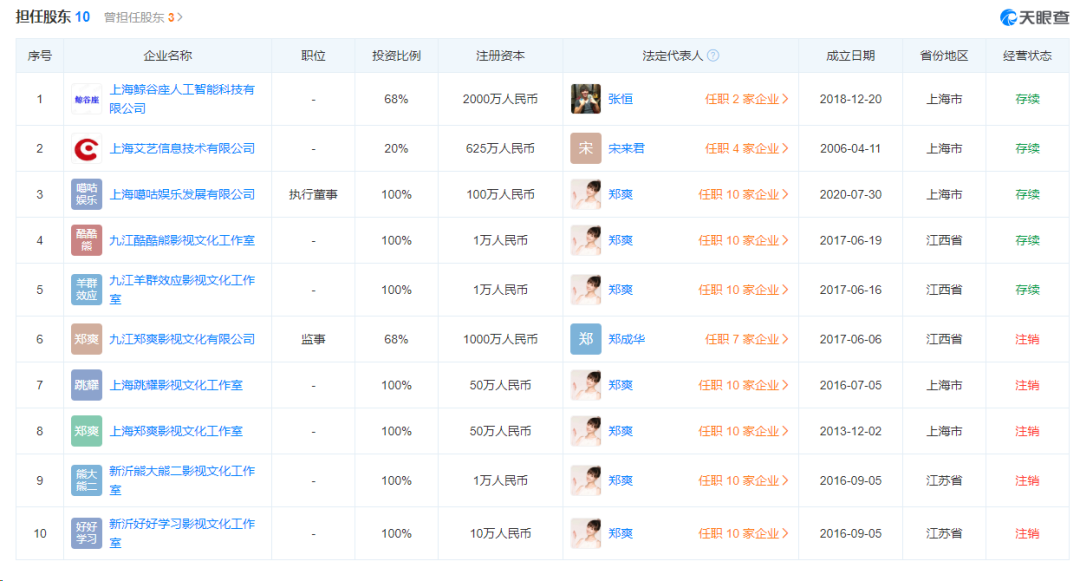
Task: Open 九江郑爽影视文化有限公司 company link
Action: [x=182, y=340]
